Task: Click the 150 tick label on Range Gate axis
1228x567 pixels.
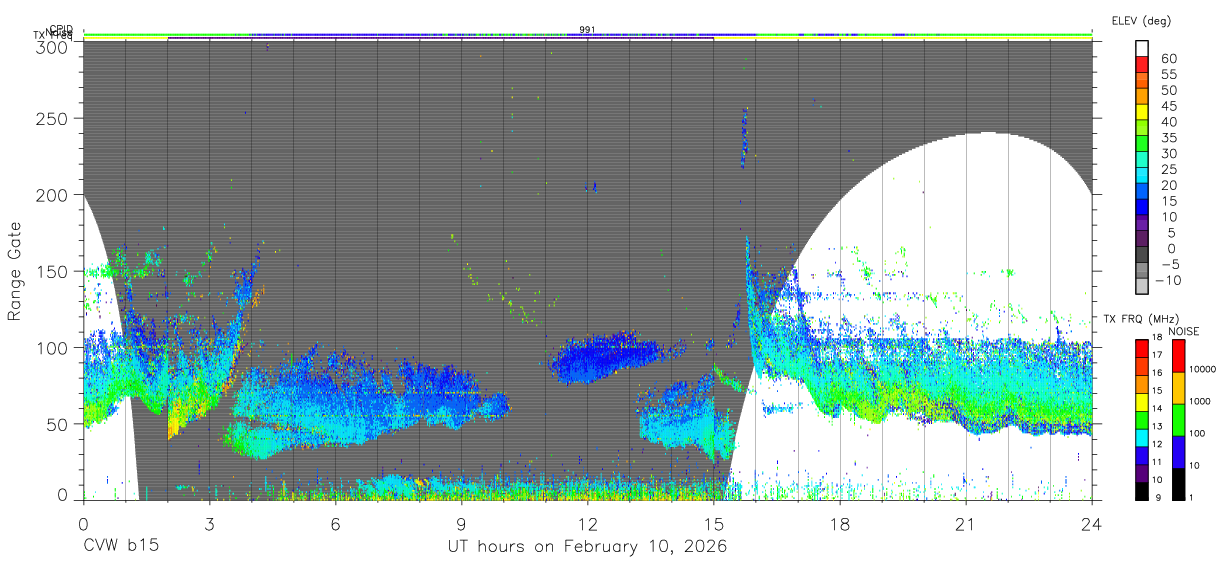Action: (54, 271)
